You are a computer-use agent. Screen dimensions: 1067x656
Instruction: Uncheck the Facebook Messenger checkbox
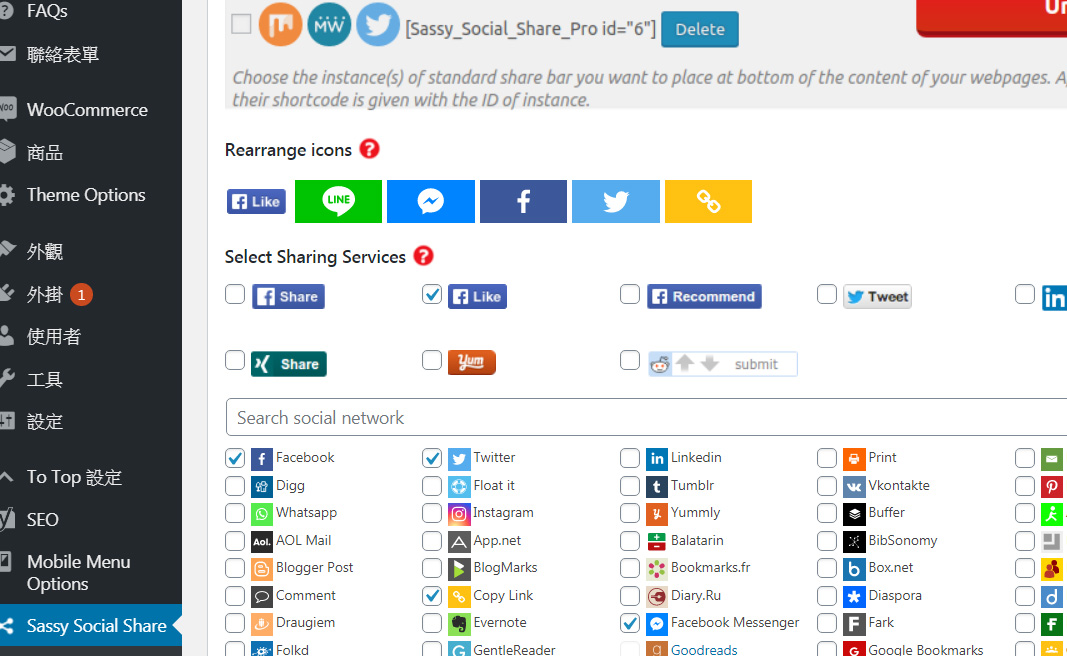[630, 623]
